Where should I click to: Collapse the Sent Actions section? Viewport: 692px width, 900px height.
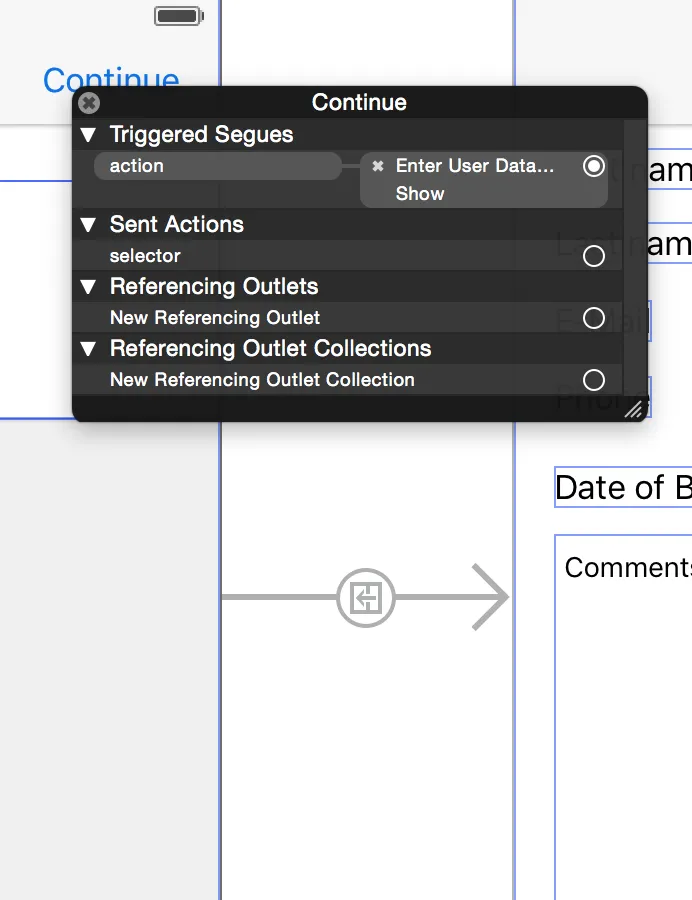(89, 225)
